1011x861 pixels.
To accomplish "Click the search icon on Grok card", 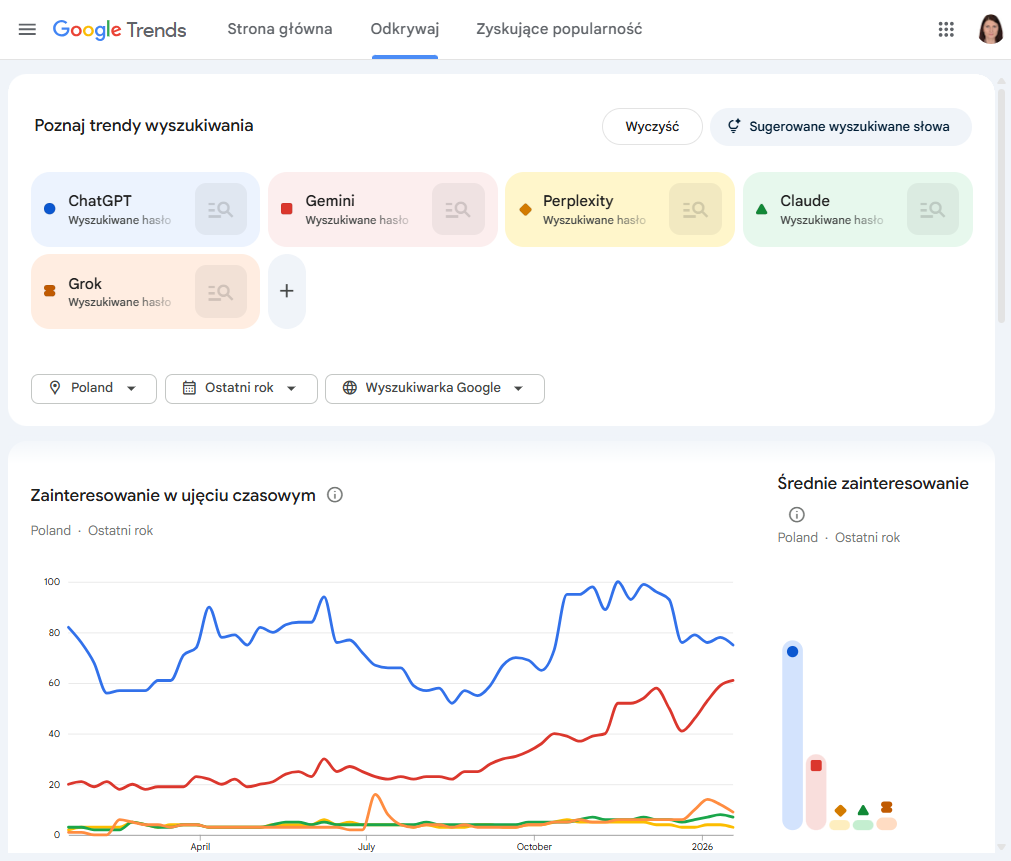I will [221, 292].
